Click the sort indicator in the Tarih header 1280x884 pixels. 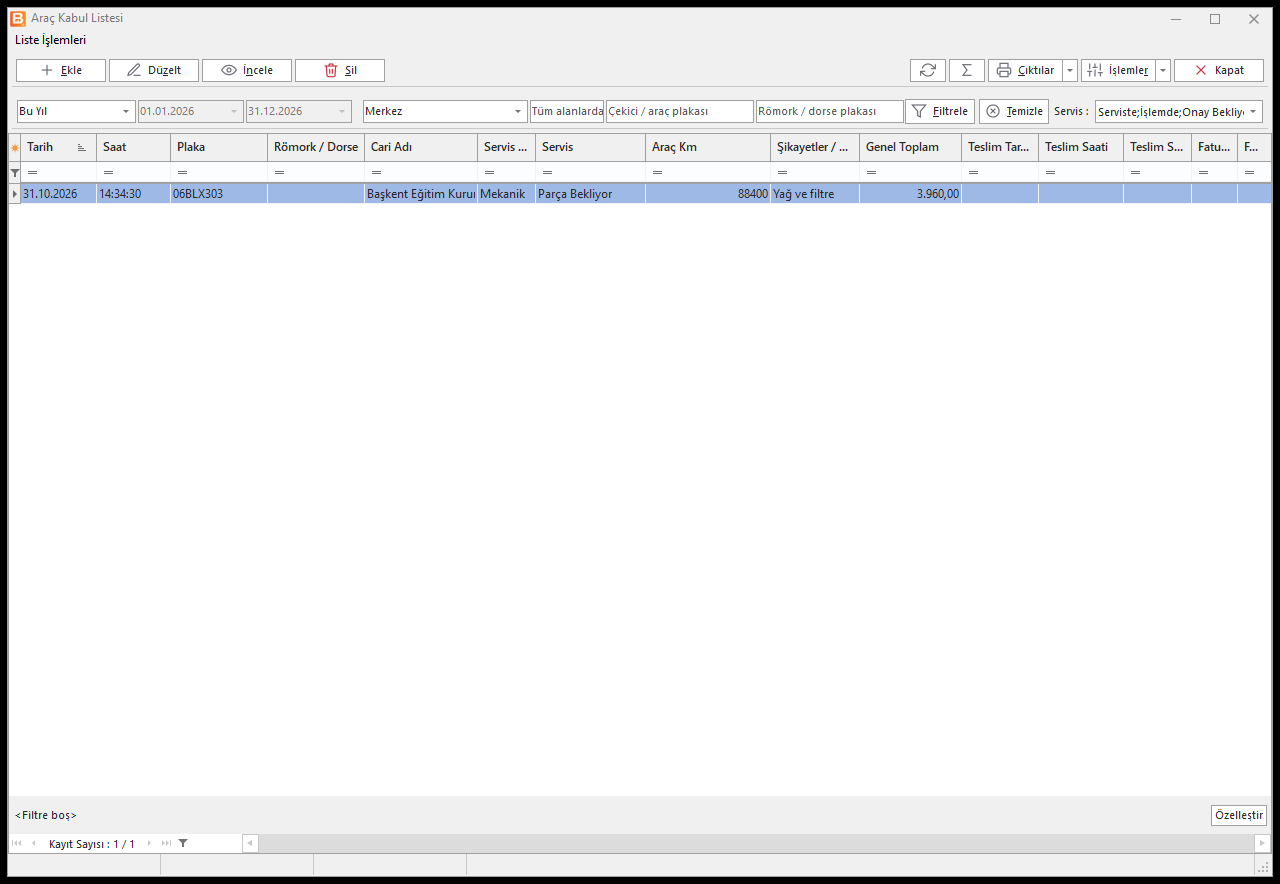[82, 147]
